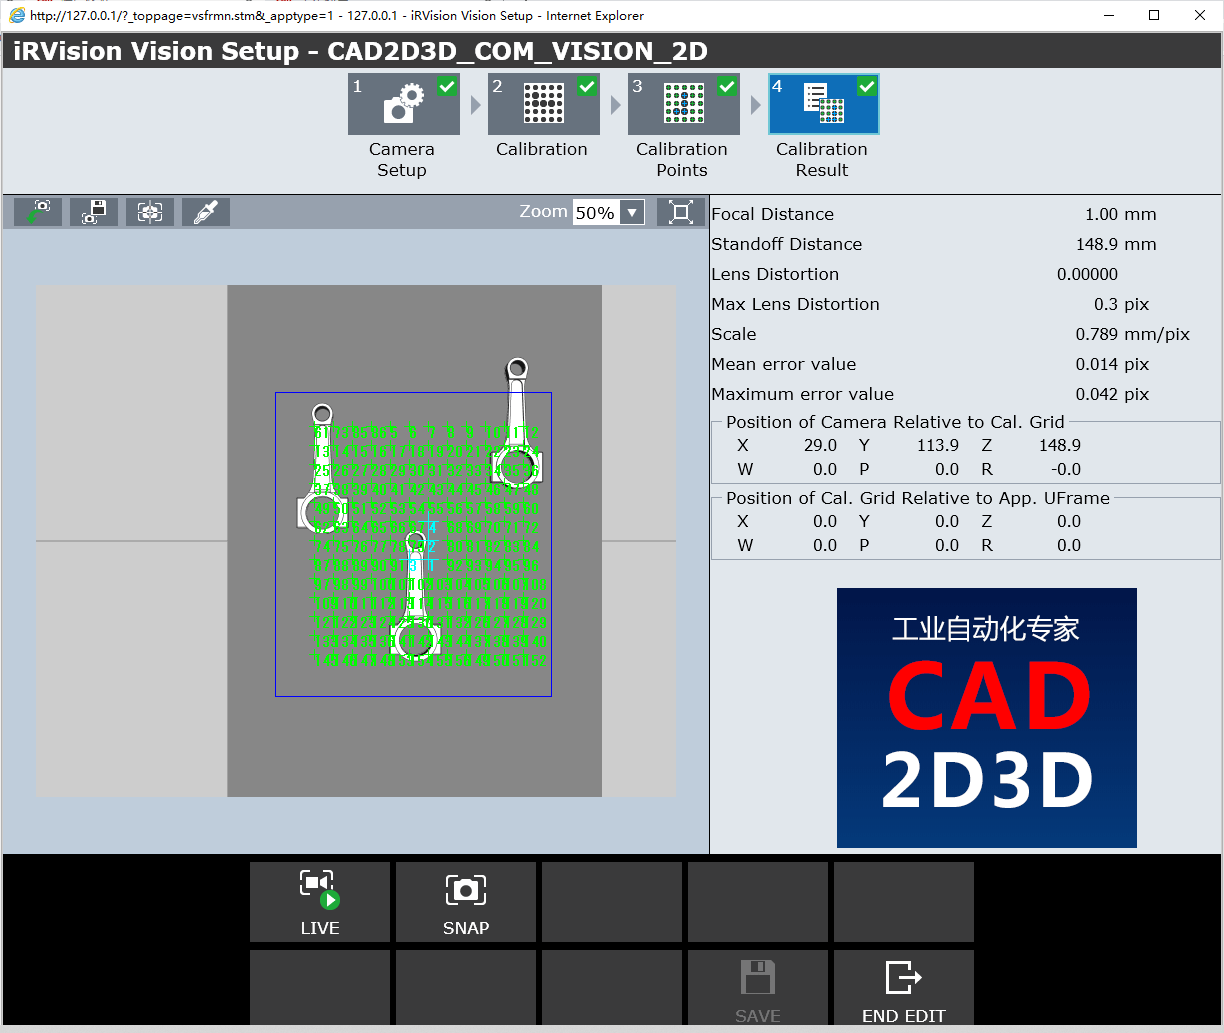The image size is (1224, 1033).
Task: Select the Scale value 0.789 mm/pix
Action: tap(1133, 334)
